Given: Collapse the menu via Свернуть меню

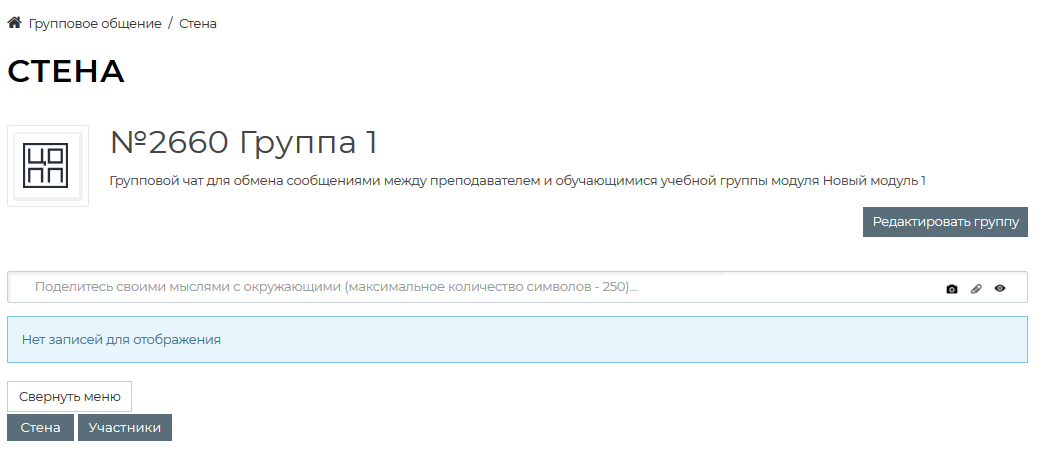Looking at the screenshot, I should 70,396.
